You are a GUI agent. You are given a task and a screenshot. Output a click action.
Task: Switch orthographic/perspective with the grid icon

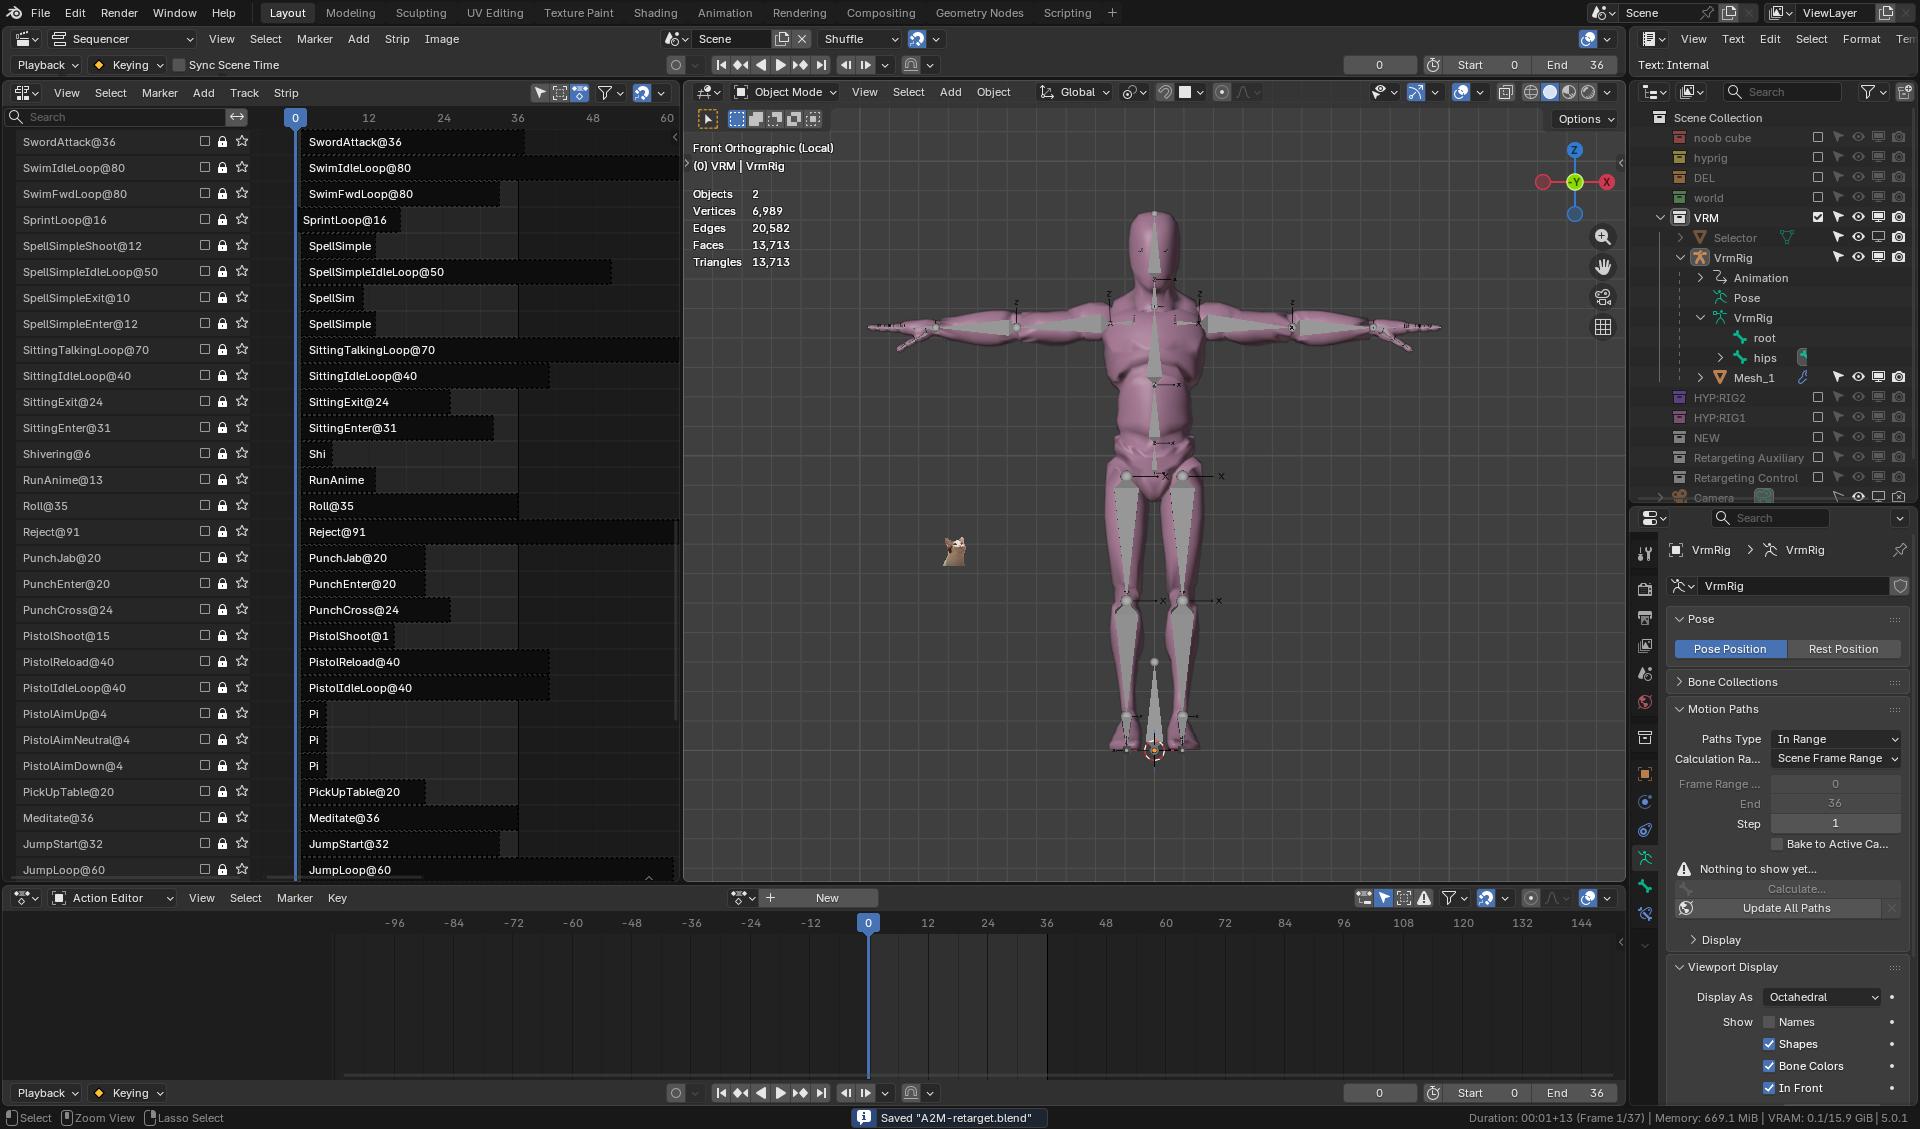(x=1603, y=327)
